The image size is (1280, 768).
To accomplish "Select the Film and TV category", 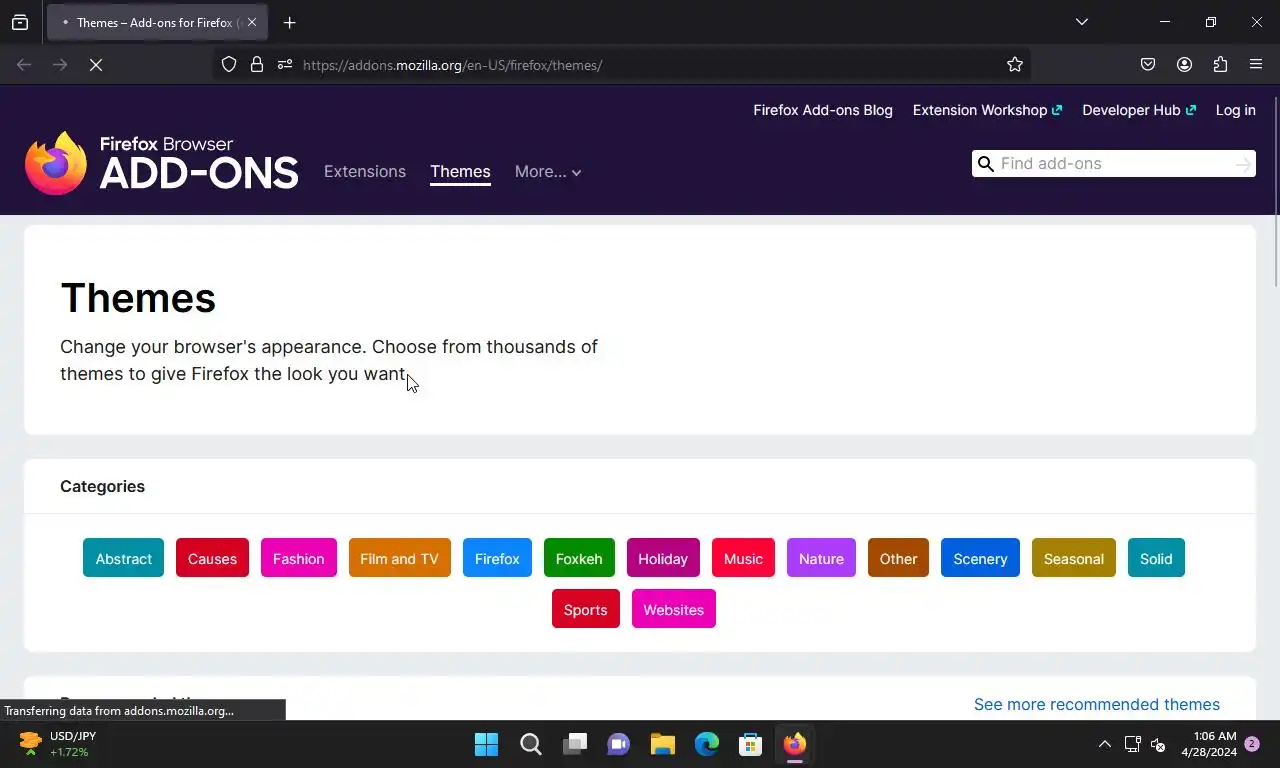I will [x=399, y=558].
